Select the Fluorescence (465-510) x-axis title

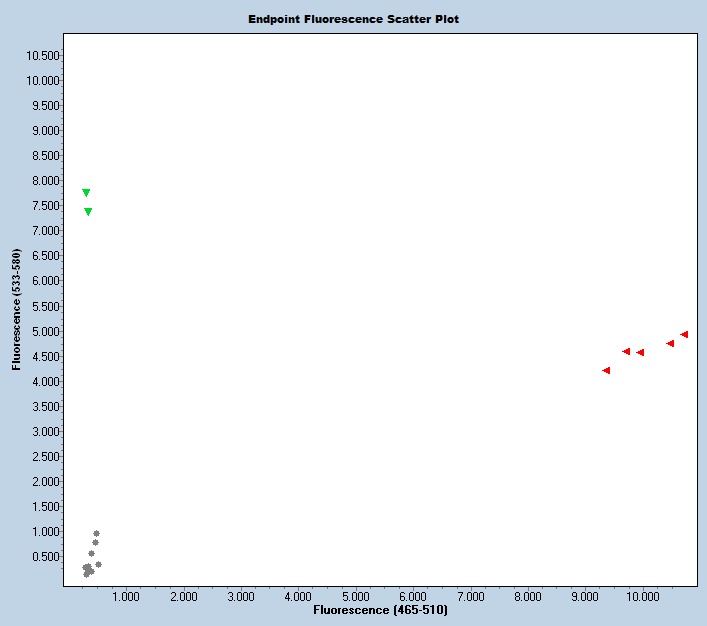[380, 609]
